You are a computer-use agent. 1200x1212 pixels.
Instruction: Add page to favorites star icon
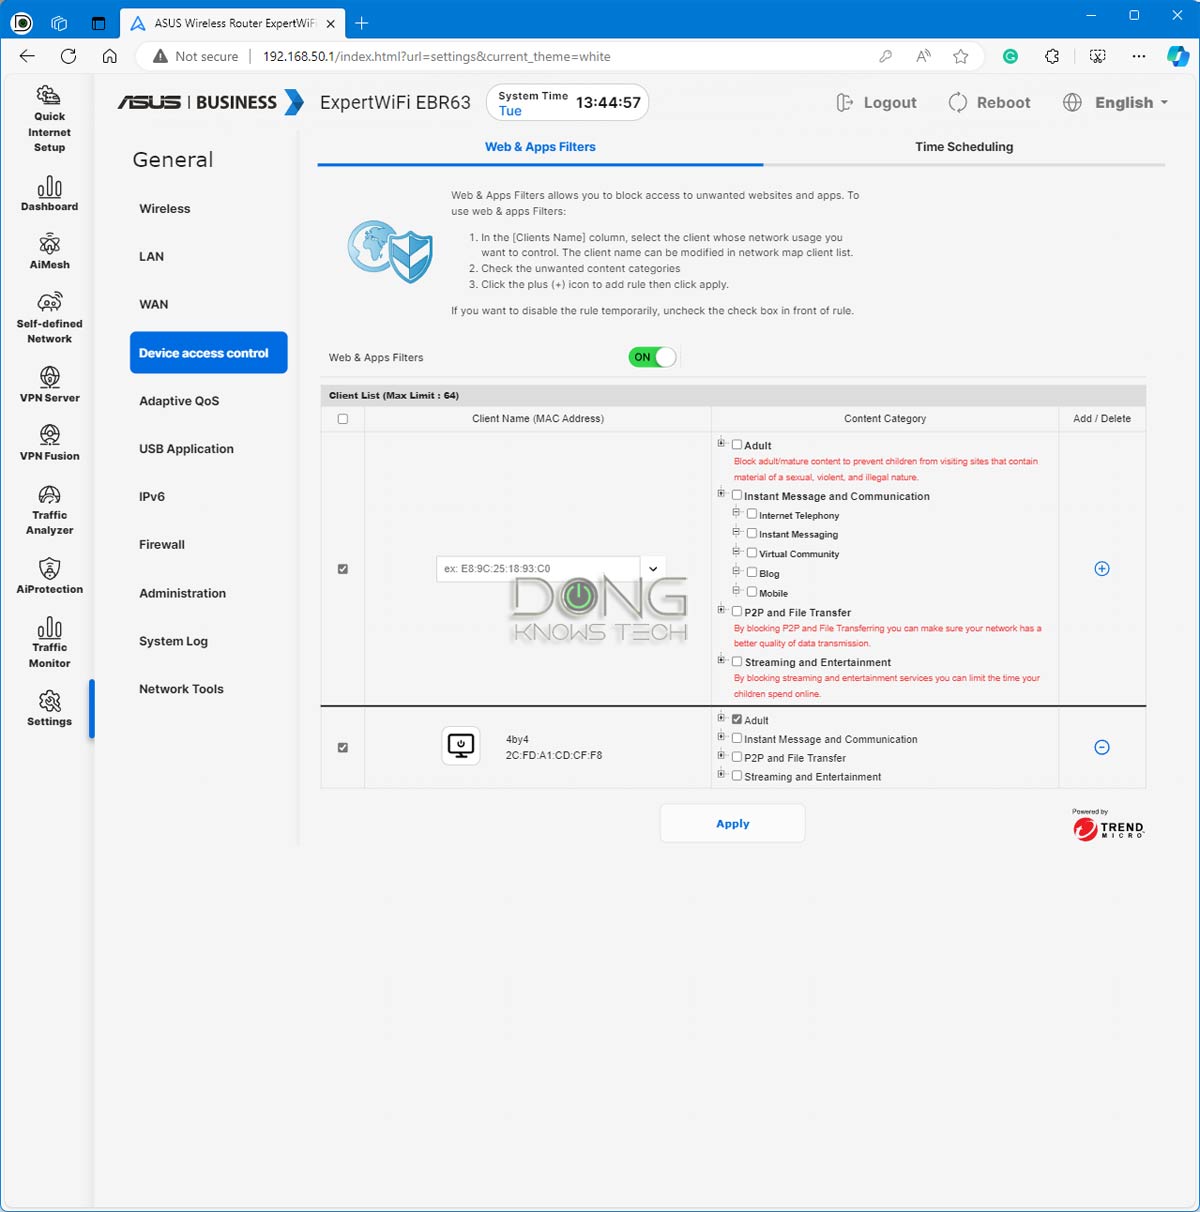click(961, 56)
